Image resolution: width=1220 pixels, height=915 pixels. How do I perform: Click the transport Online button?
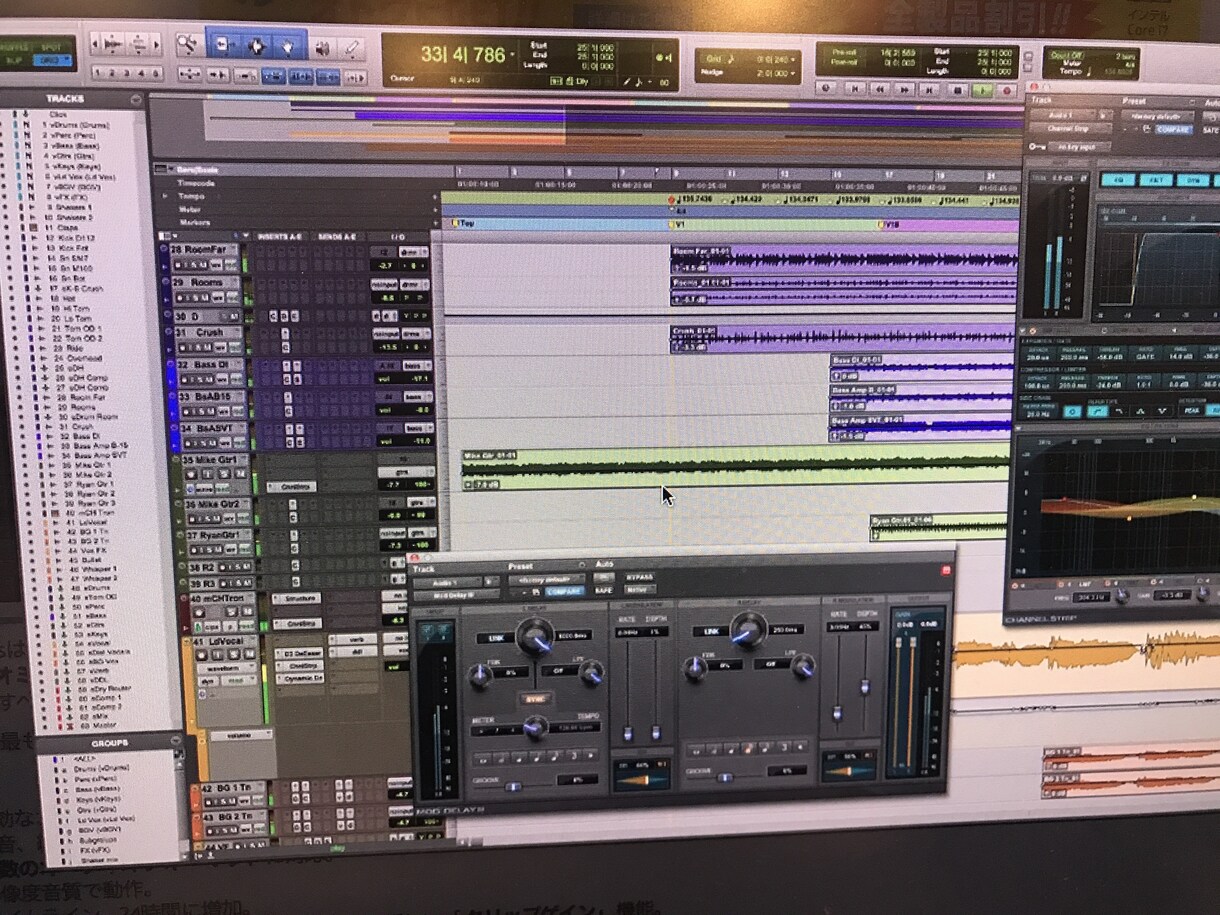pyautogui.click(x=826, y=88)
